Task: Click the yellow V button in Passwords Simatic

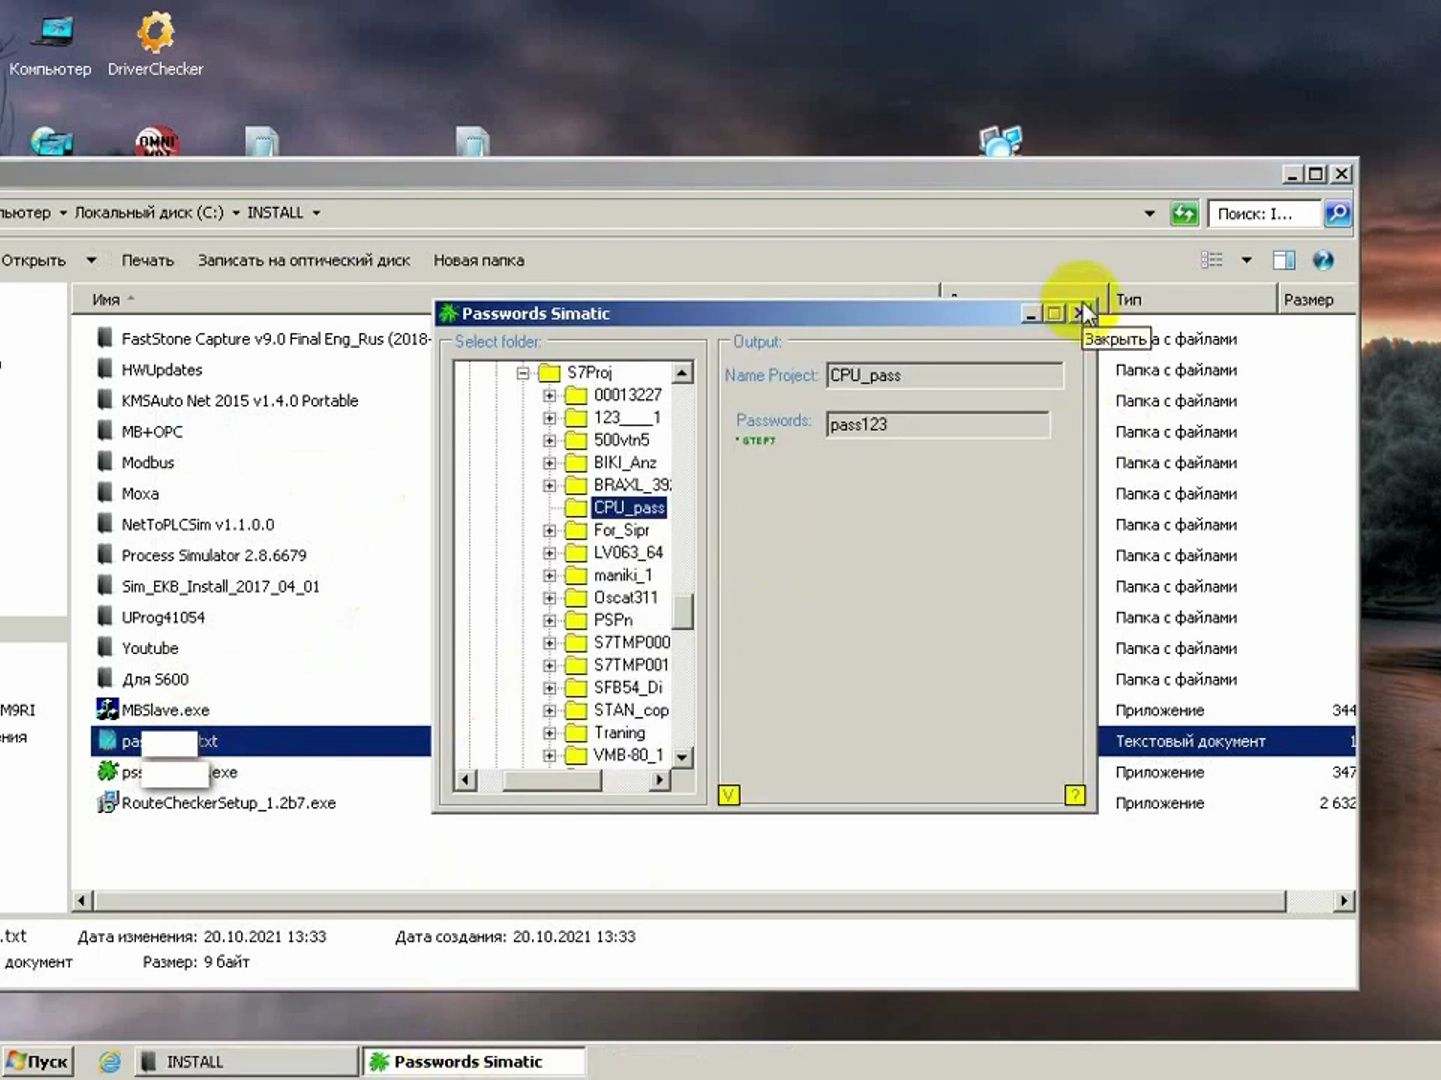Action: [x=729, y=795]
